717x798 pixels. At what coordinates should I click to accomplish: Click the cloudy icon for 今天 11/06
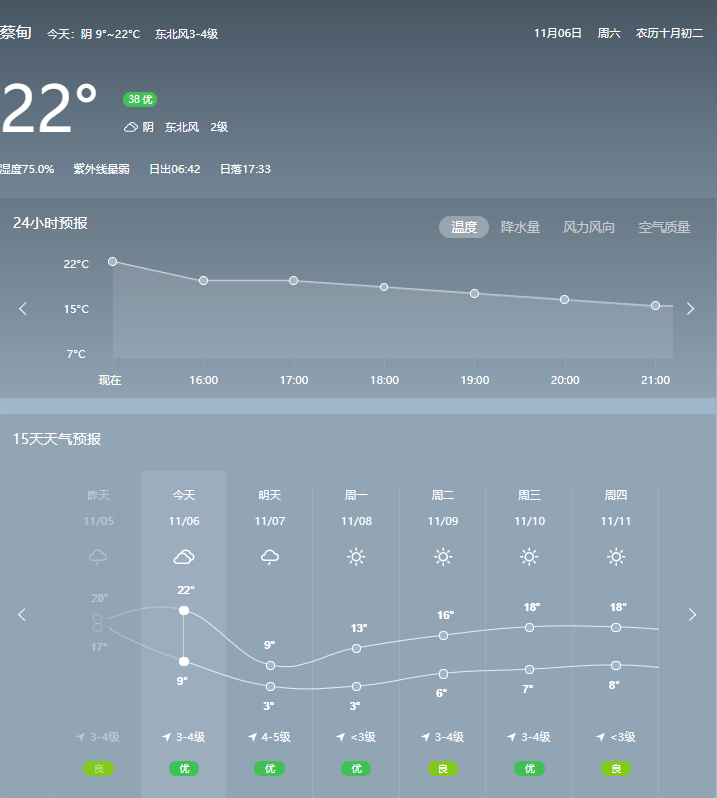tap(184, 557)
